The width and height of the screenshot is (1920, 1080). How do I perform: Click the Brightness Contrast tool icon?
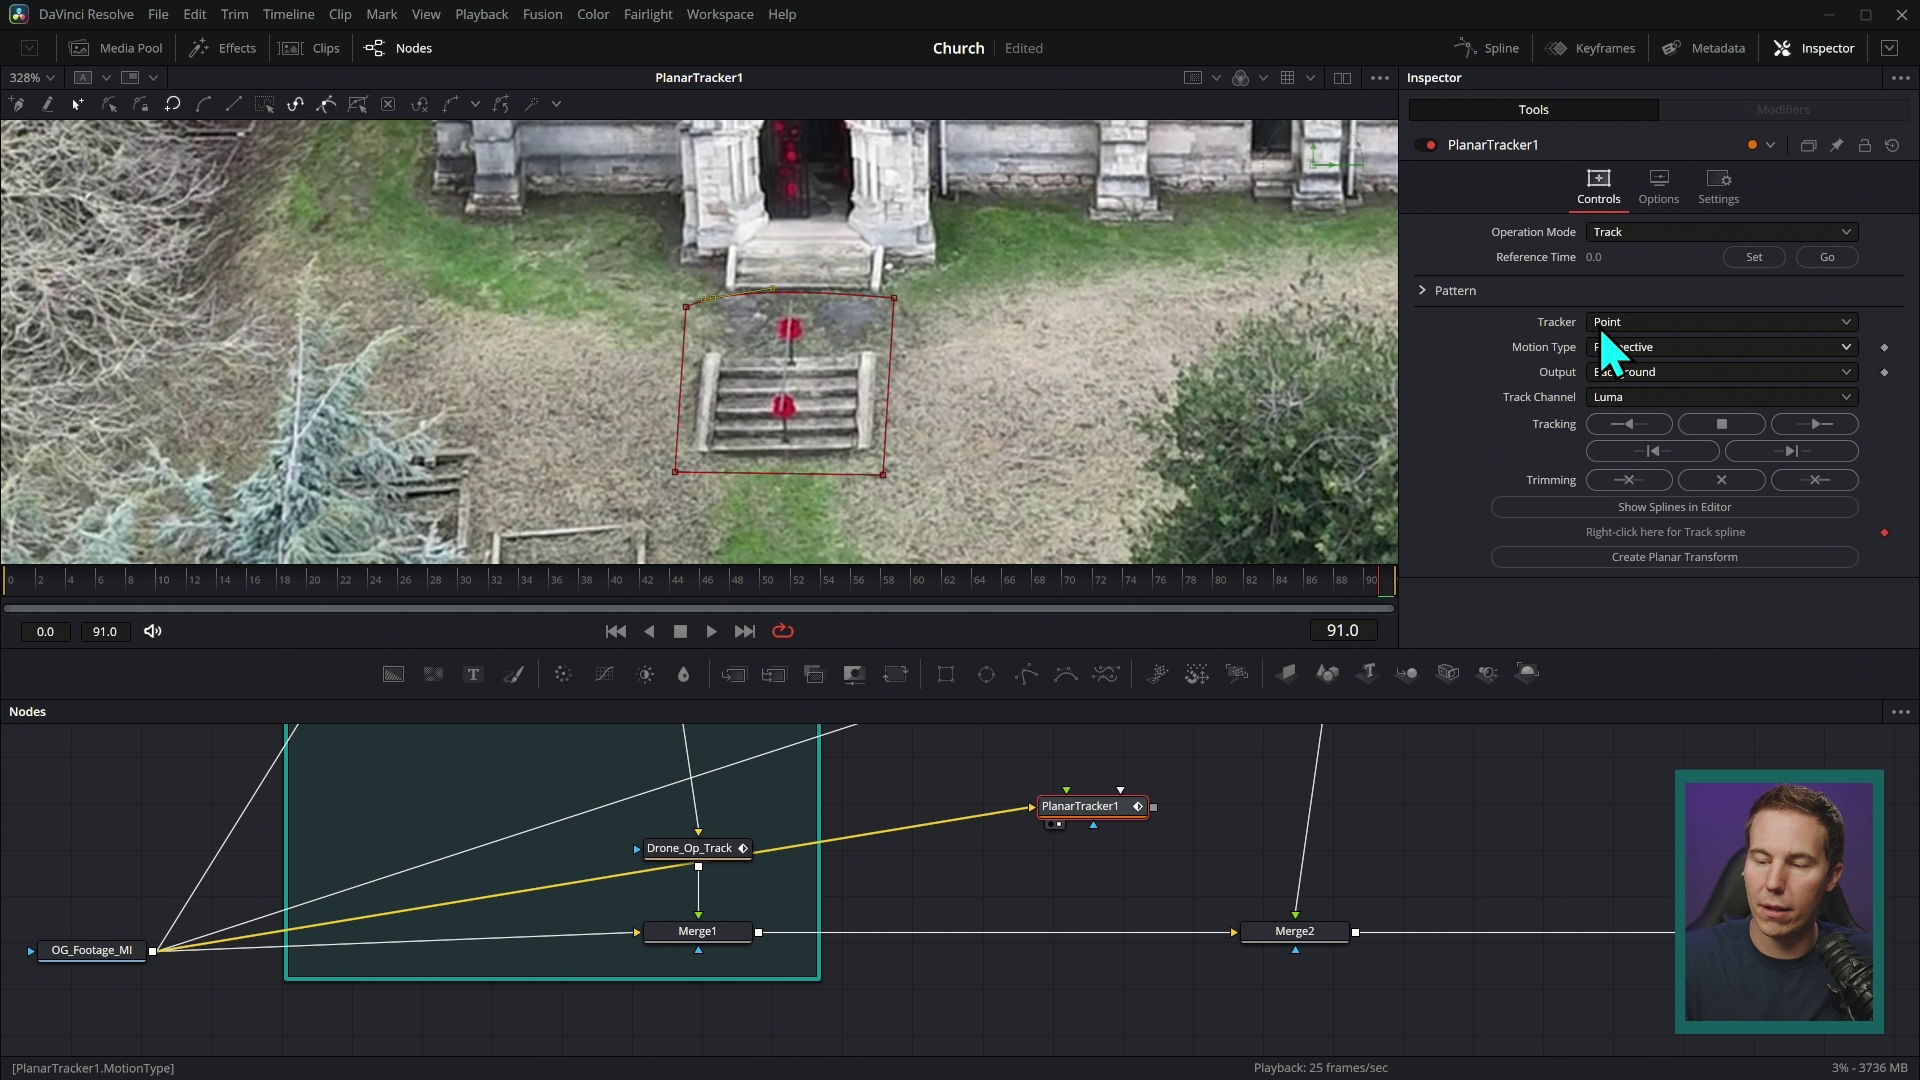645,674
